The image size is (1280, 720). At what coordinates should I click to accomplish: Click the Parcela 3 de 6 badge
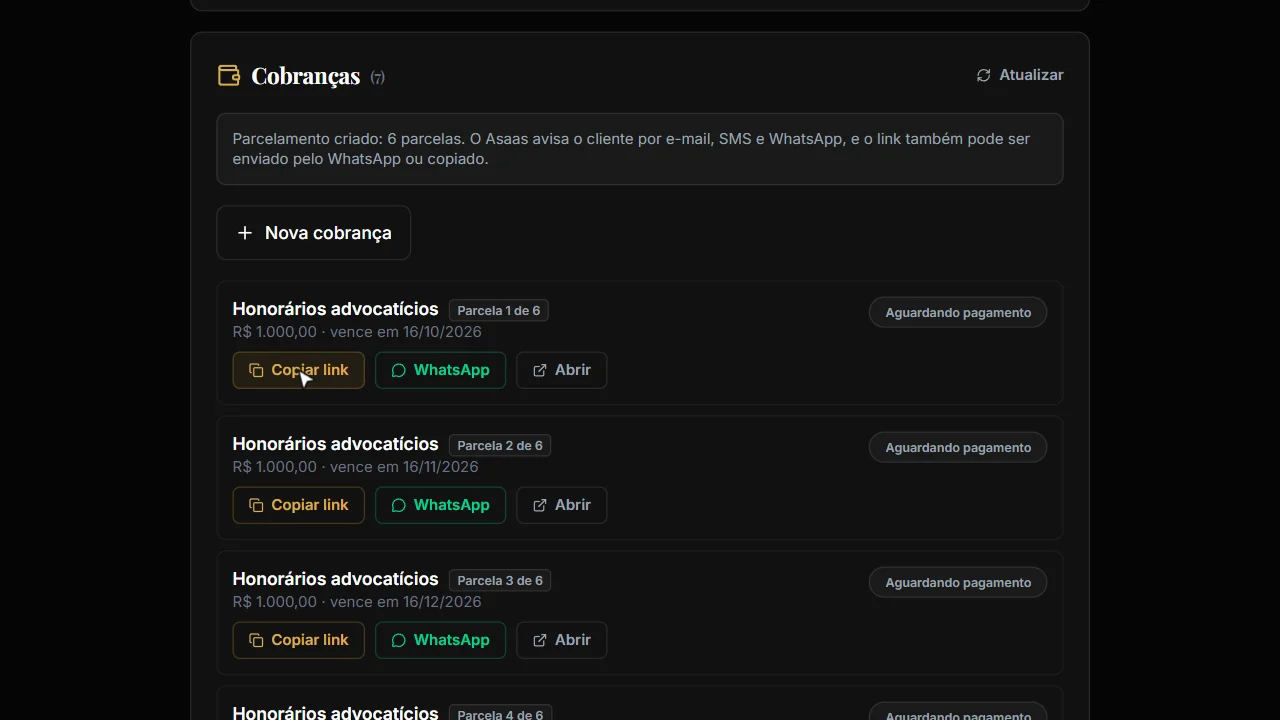(500, 581)
